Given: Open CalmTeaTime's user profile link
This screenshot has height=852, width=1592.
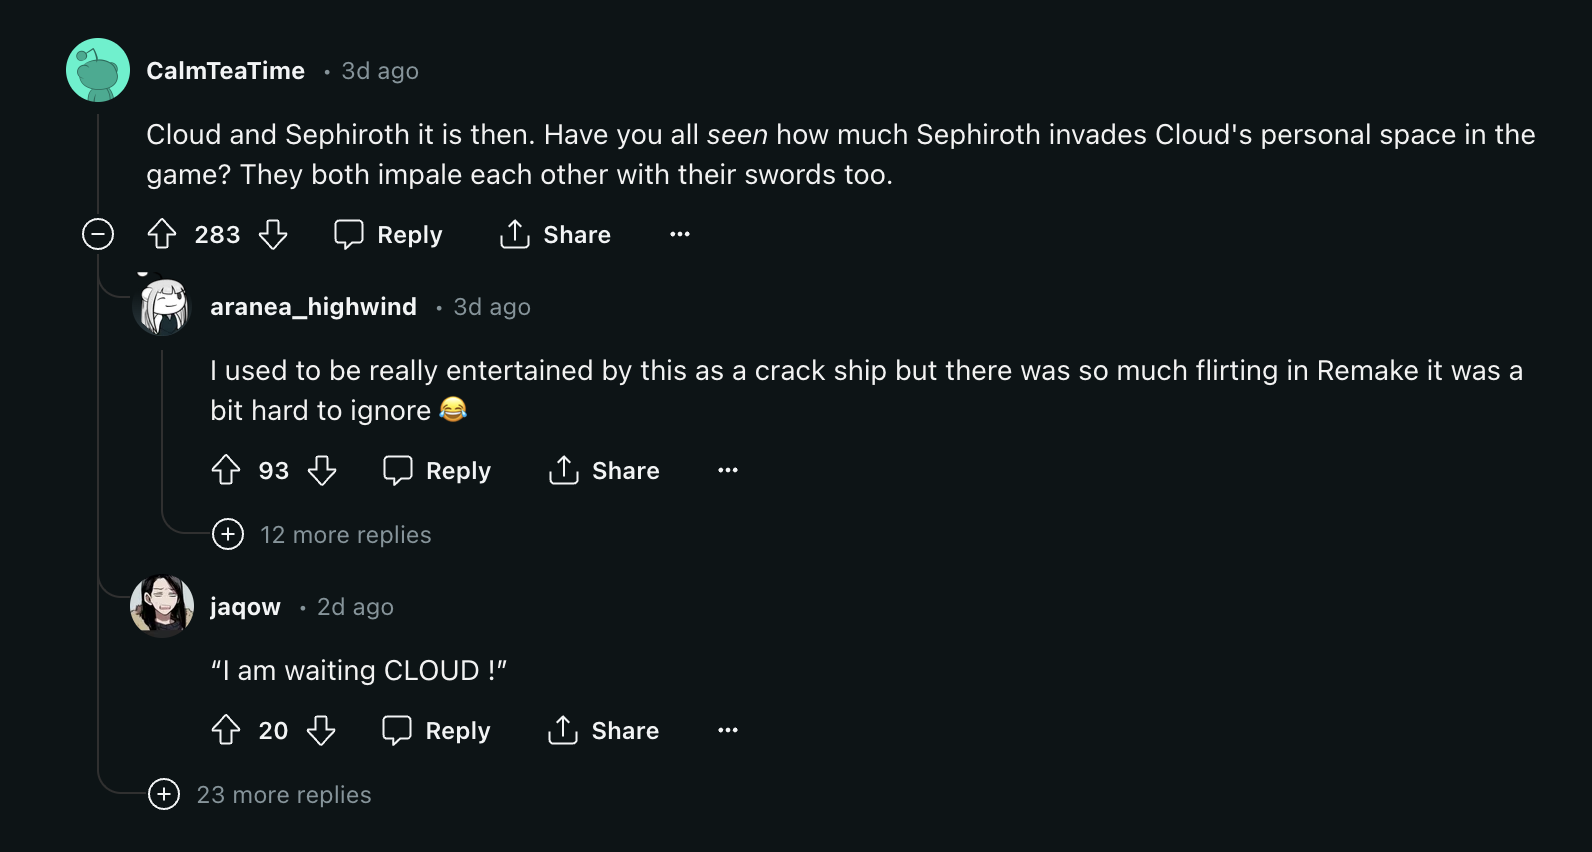Looking at the screenshot, I should [226, 71].
